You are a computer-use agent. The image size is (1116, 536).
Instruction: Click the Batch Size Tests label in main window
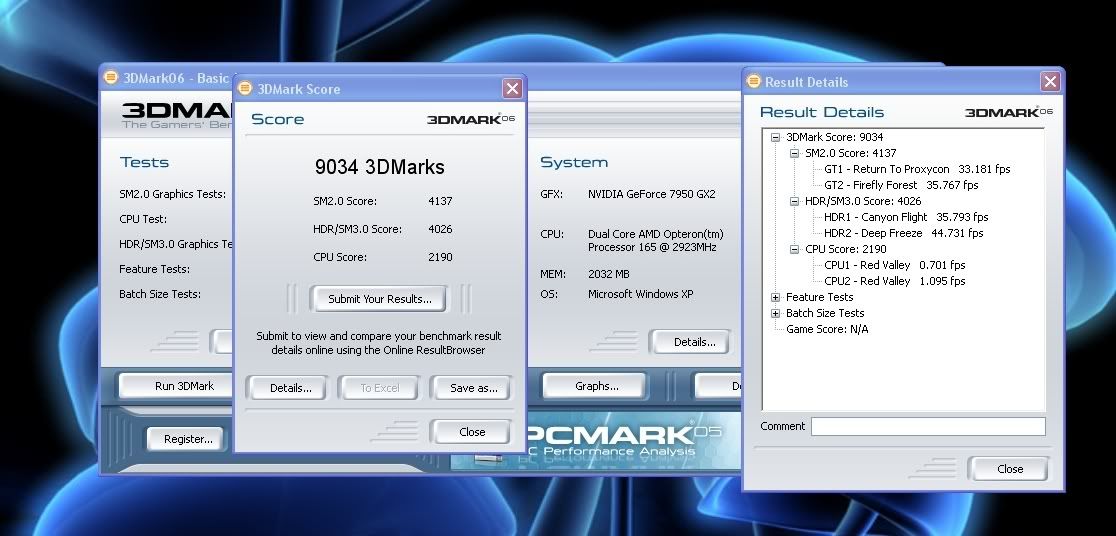[x=159, y=294]
